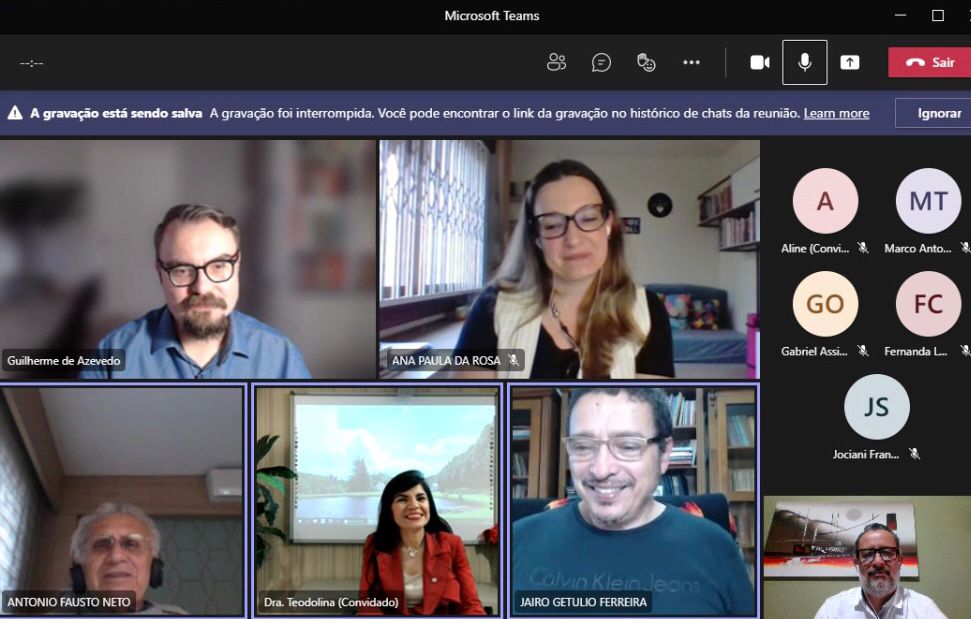Select Aline participant avatar
The image size is (971, 619).
click(825, 201)
